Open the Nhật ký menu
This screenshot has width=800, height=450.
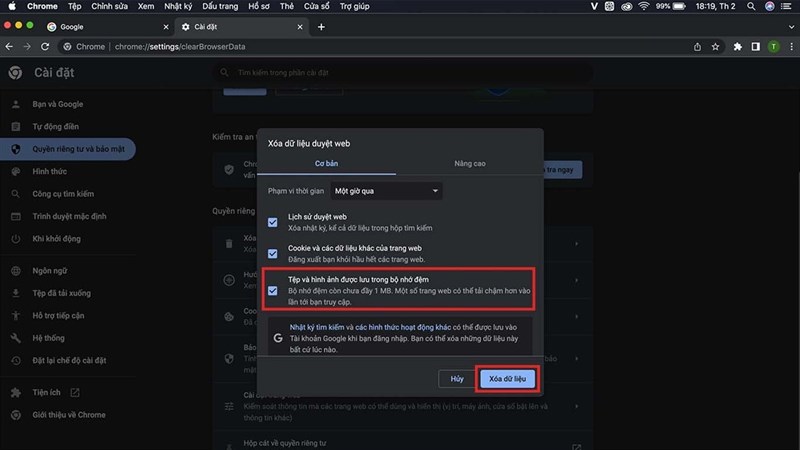point(178,6)
